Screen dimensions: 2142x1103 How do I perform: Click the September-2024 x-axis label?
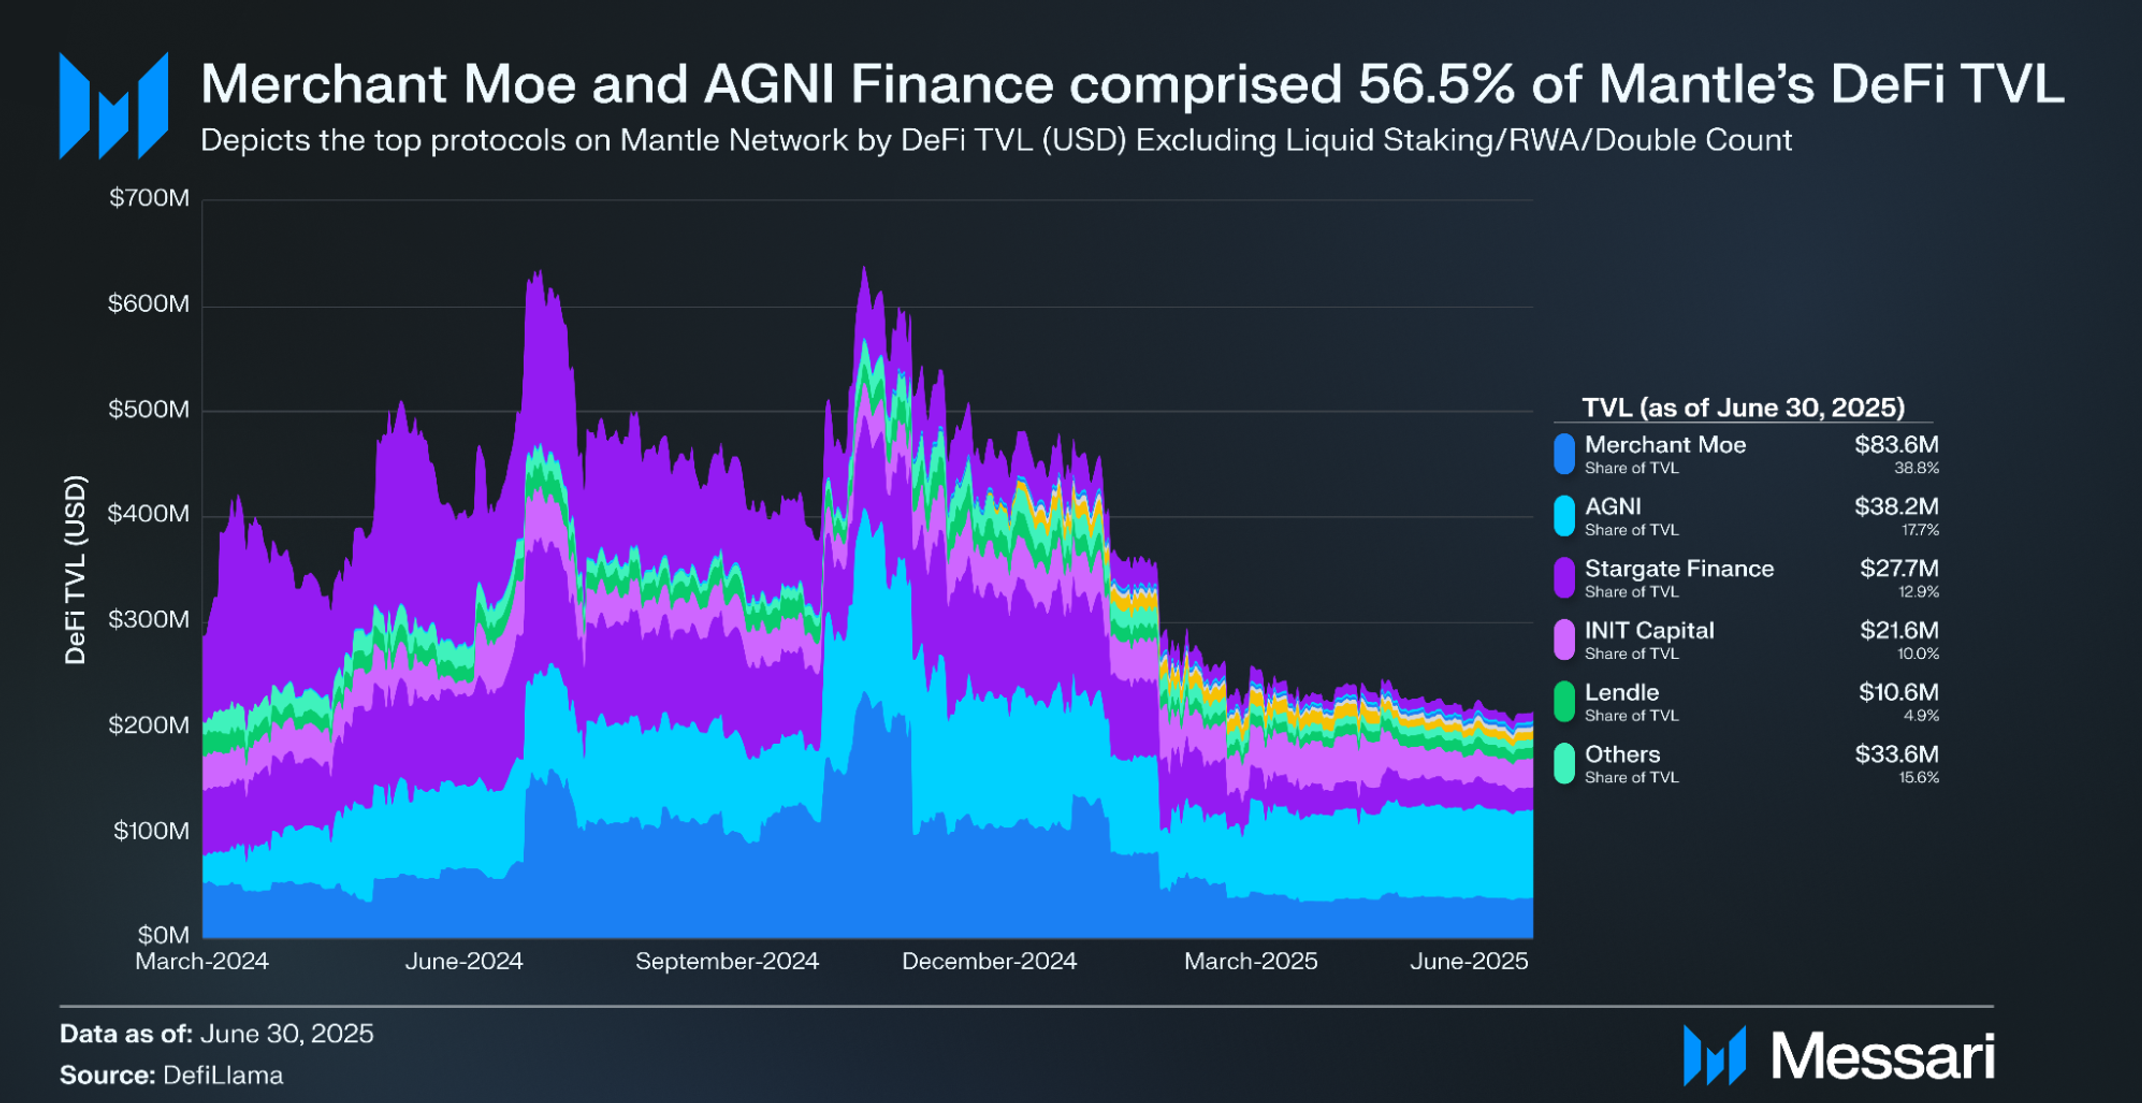727,961
